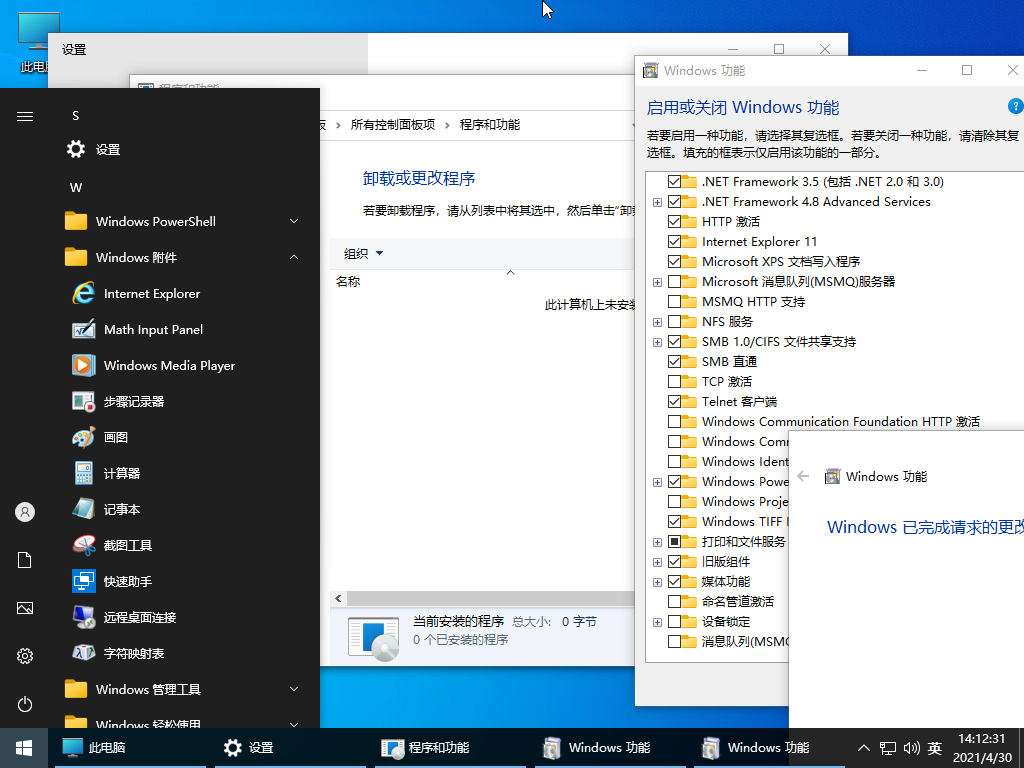Uncheck .NET Framework 3.5 checkbox

pyautogui.click(x=674, y=182)
